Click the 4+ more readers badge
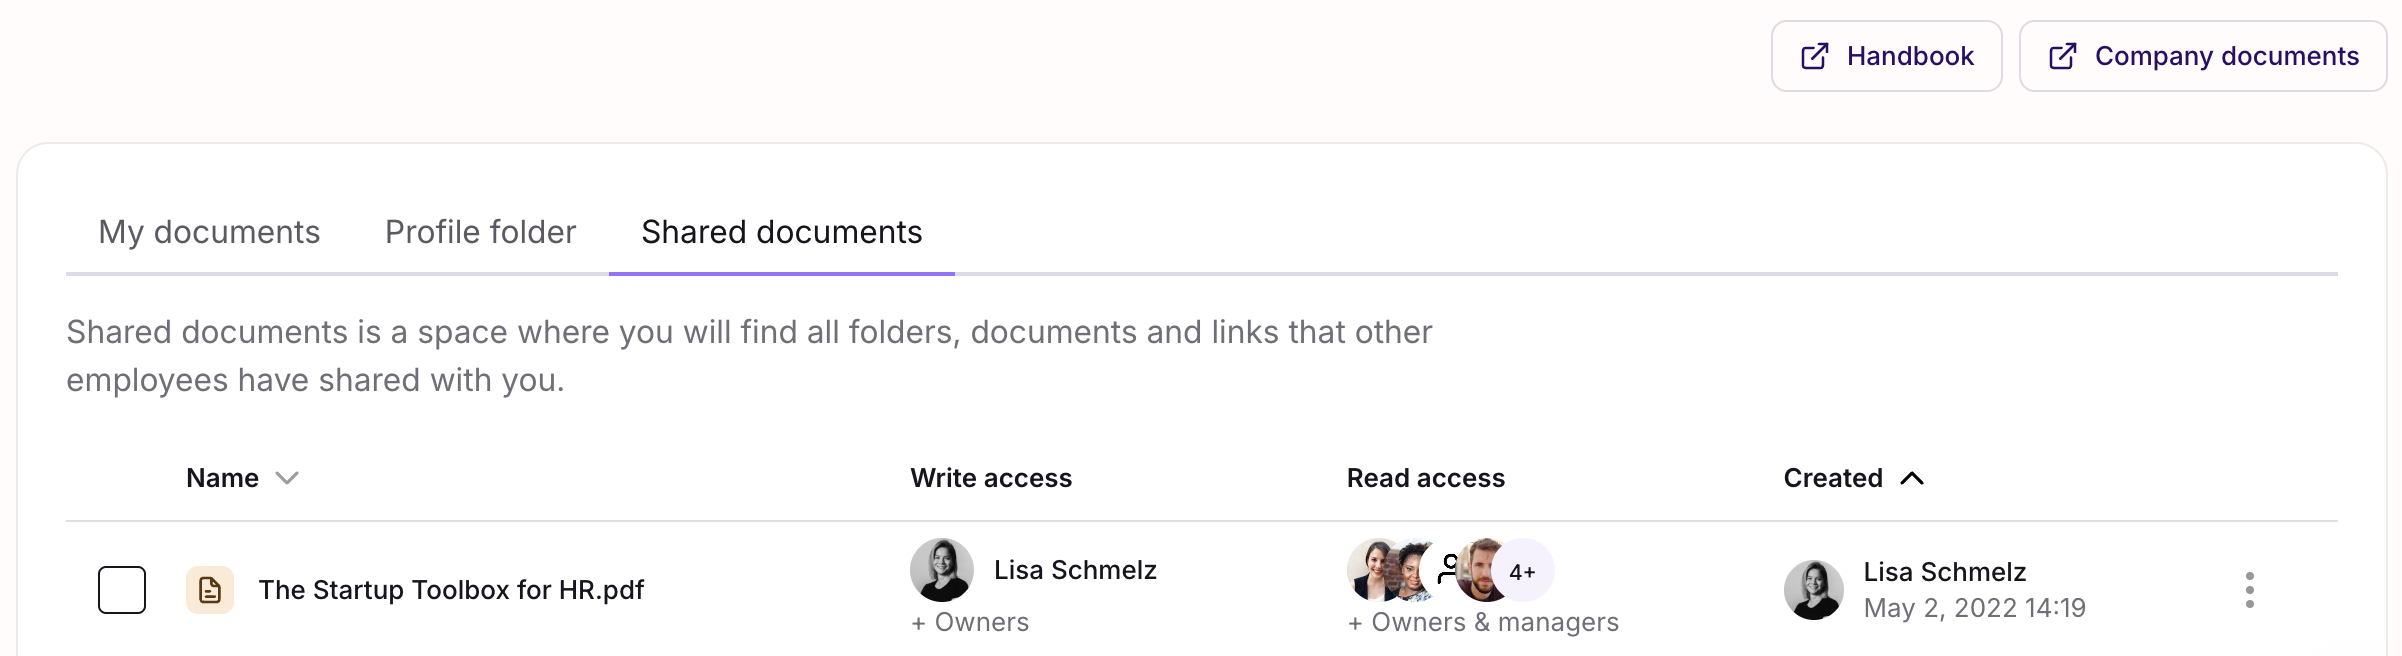This screenshot has width=2402, height=656. coord(1524,572)
